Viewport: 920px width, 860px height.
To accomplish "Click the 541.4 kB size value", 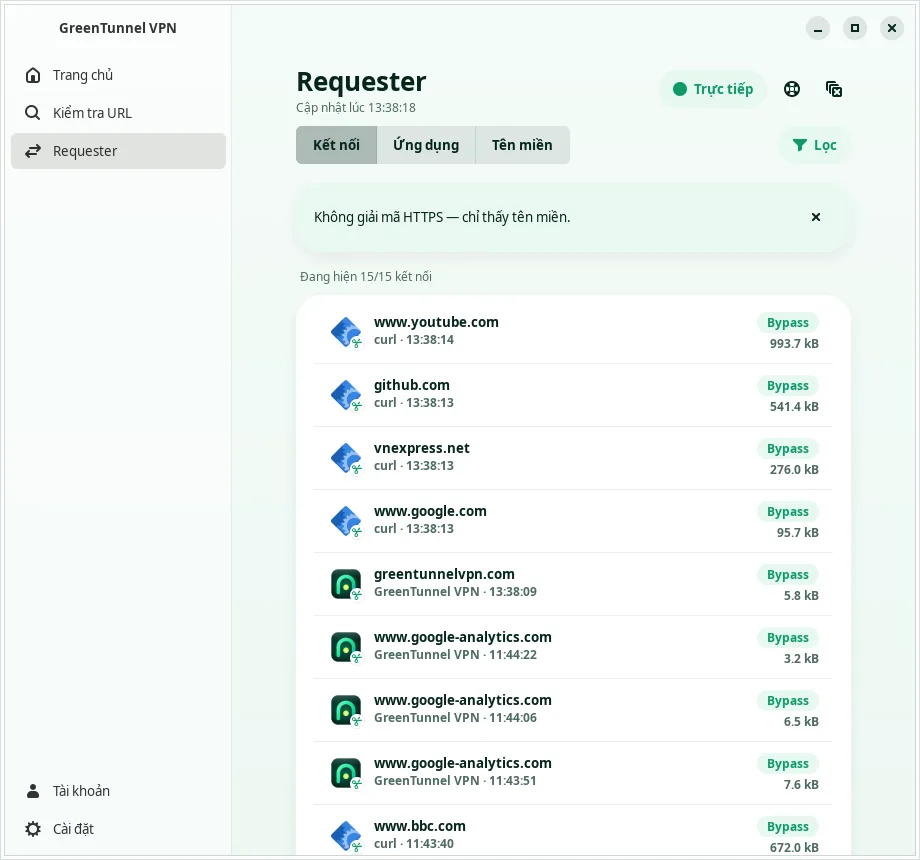I will point(794,407).
